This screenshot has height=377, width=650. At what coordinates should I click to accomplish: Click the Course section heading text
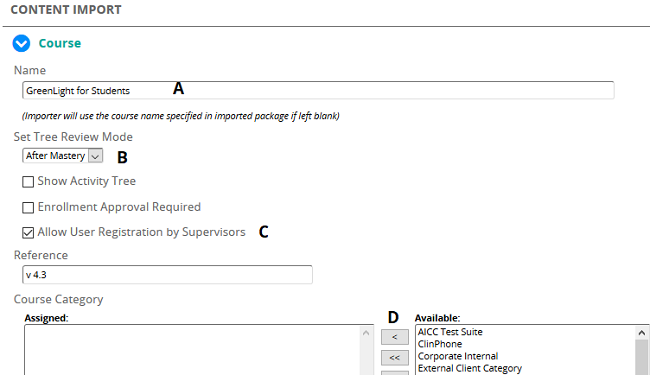(60, 43)
